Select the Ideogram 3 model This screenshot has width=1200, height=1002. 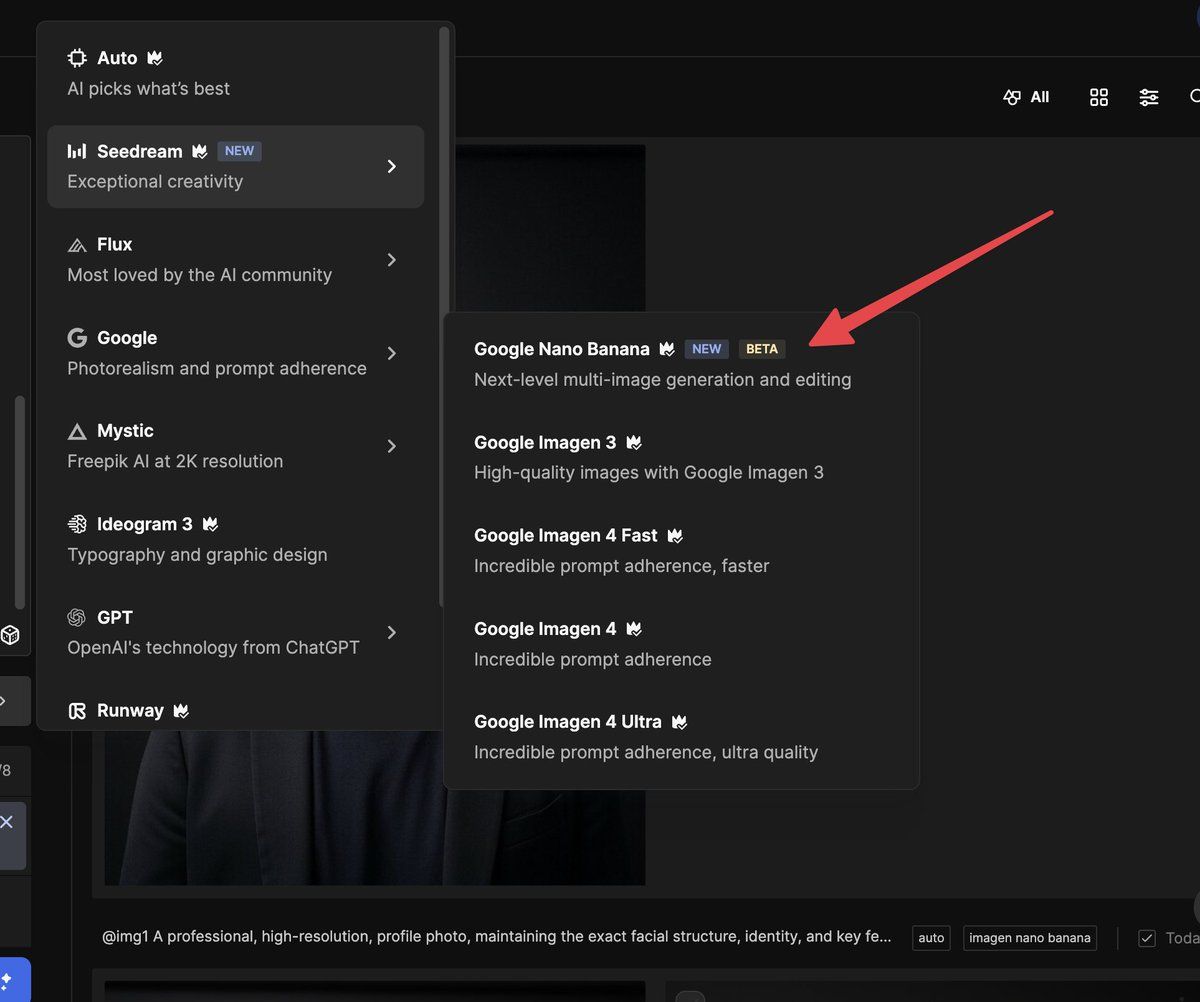tap(236, 539)
